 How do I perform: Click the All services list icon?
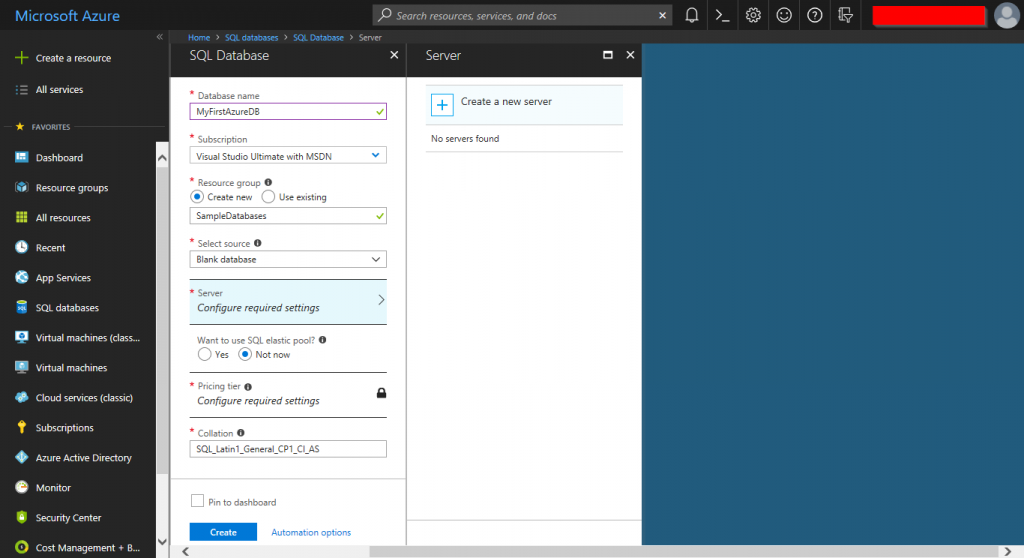[x=22, y=90]
